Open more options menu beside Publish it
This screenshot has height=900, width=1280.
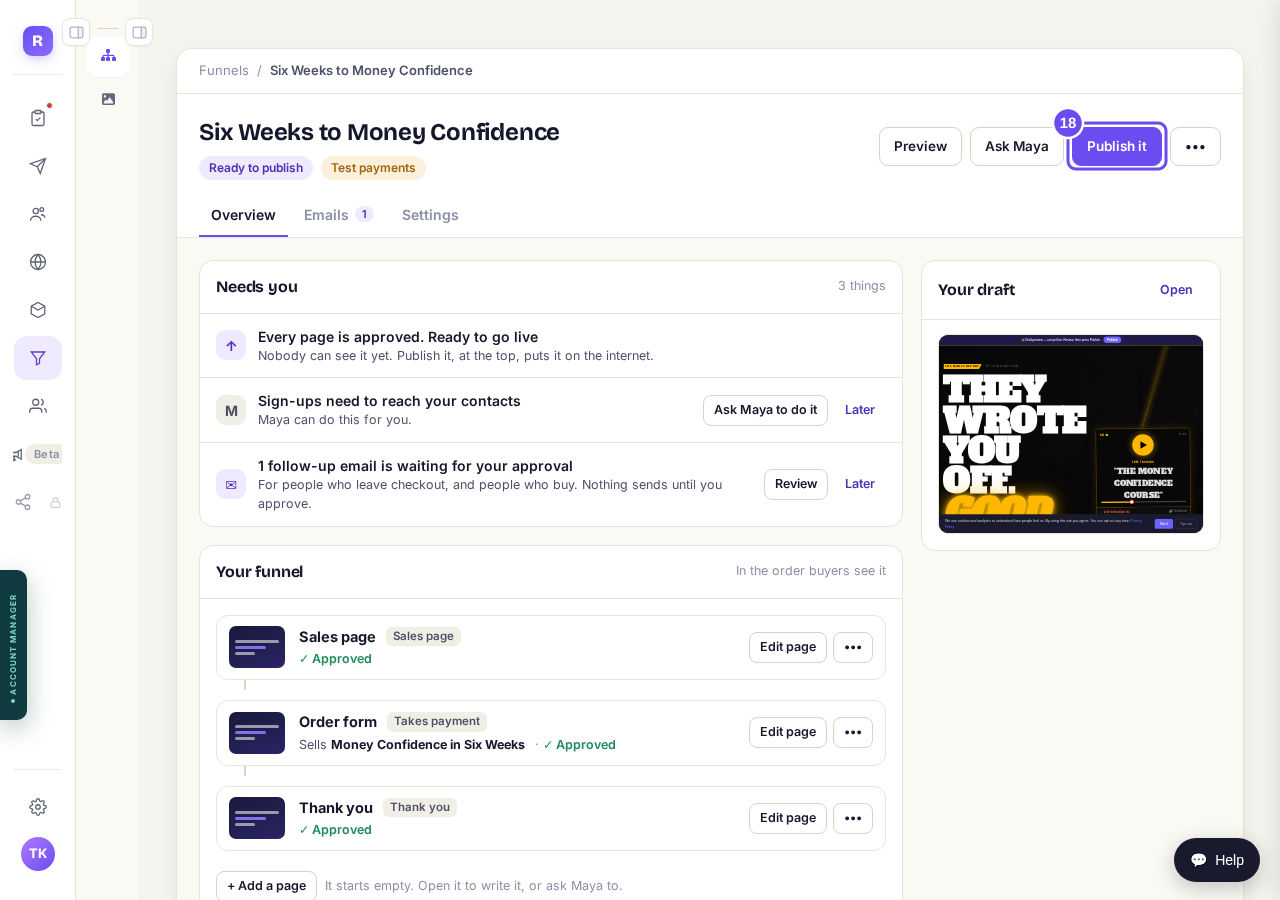point(1195,147)
